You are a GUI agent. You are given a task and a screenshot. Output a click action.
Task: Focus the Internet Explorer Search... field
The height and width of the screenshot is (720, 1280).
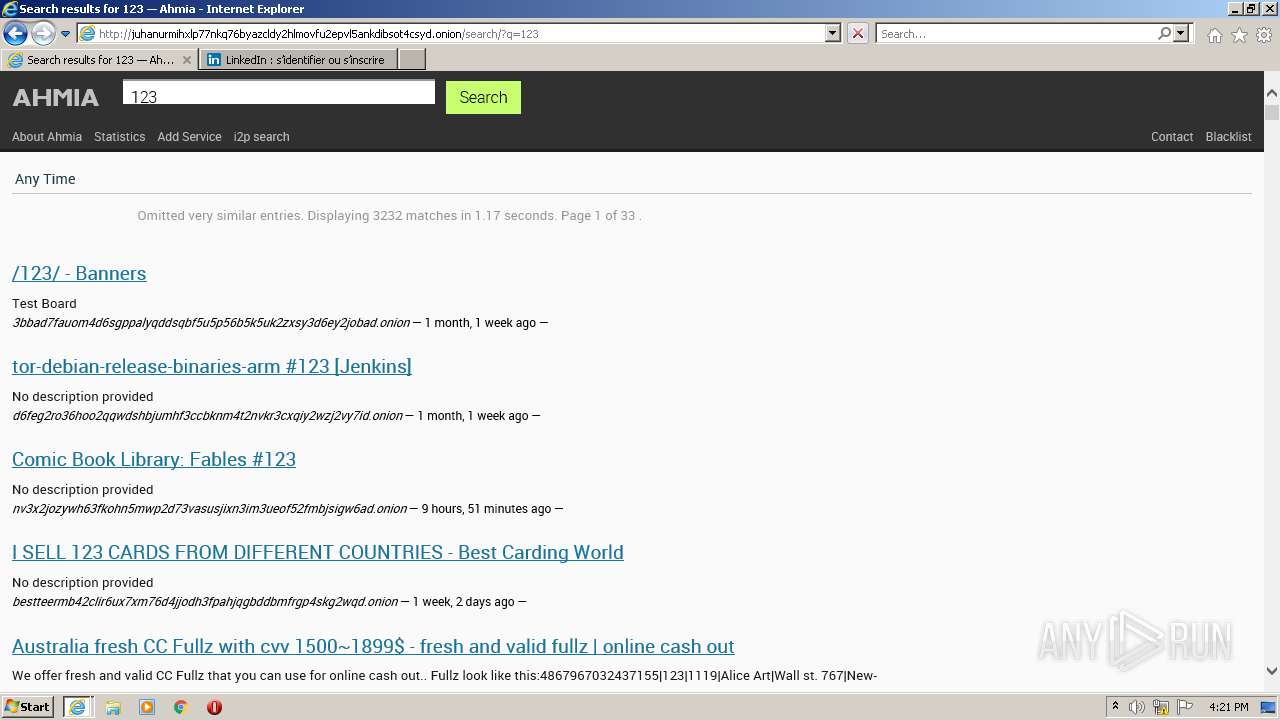[x=1016, y=33]
